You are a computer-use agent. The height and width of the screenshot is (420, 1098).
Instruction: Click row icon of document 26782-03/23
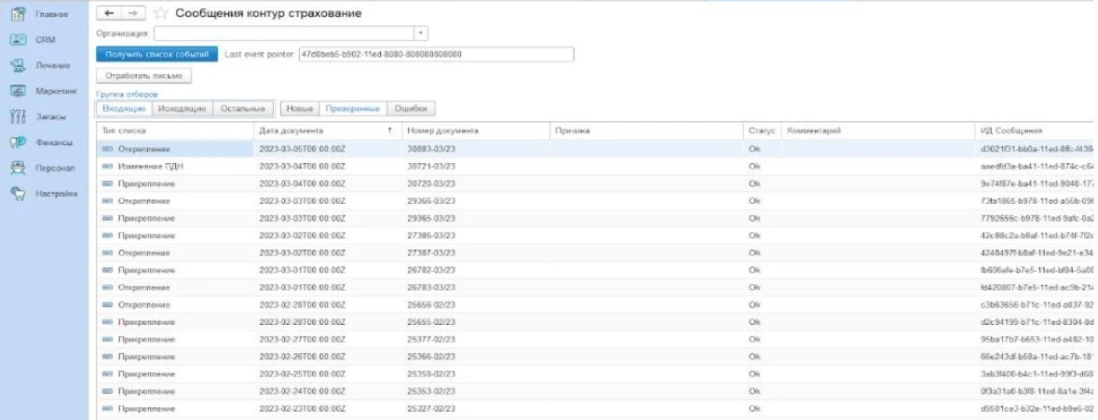pos(108,270)
